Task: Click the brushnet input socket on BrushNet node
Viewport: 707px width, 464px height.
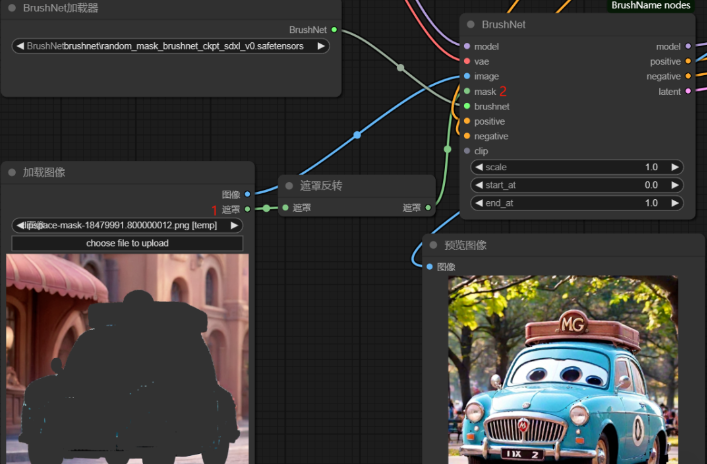Action: [467, 106]
